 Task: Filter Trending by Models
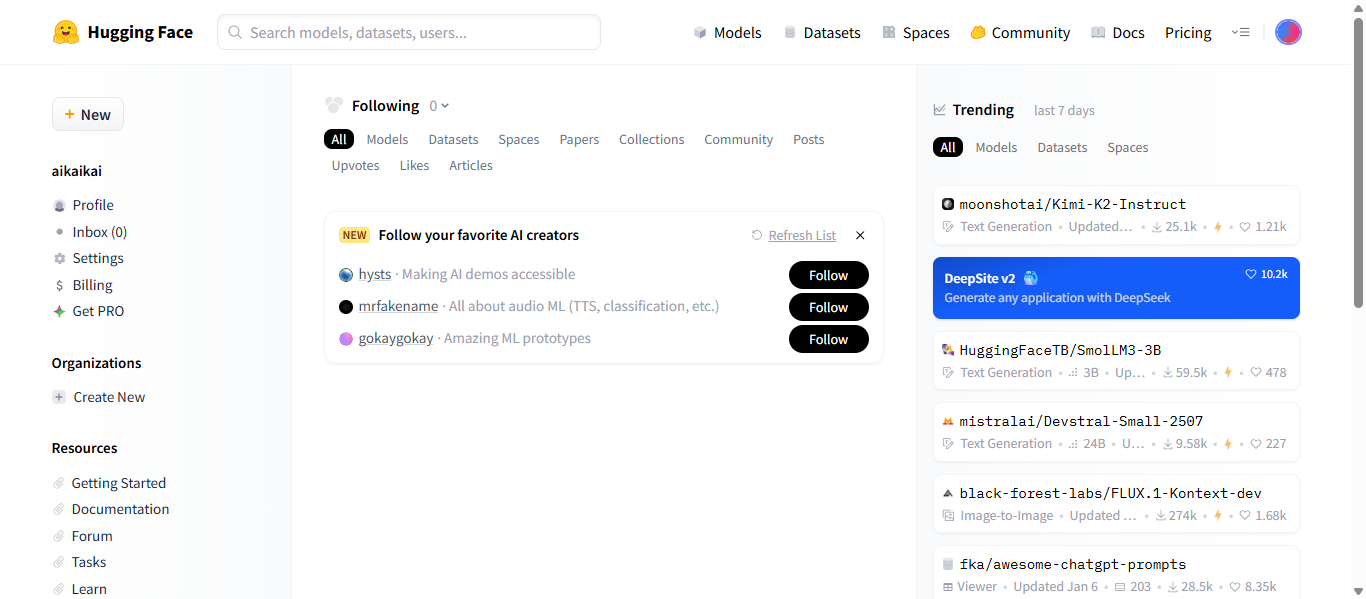996,147
